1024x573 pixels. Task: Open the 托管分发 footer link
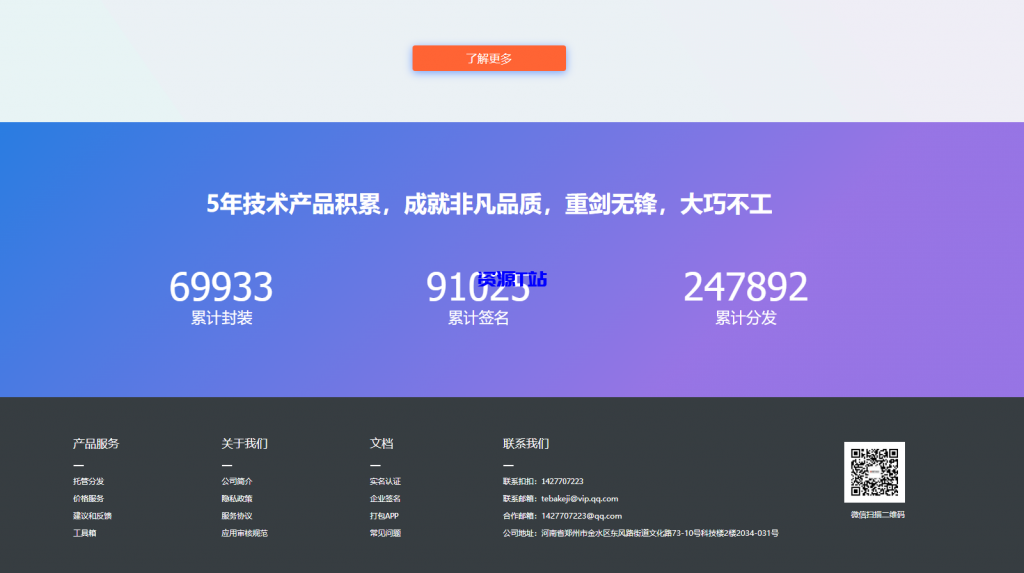point(89,482)
